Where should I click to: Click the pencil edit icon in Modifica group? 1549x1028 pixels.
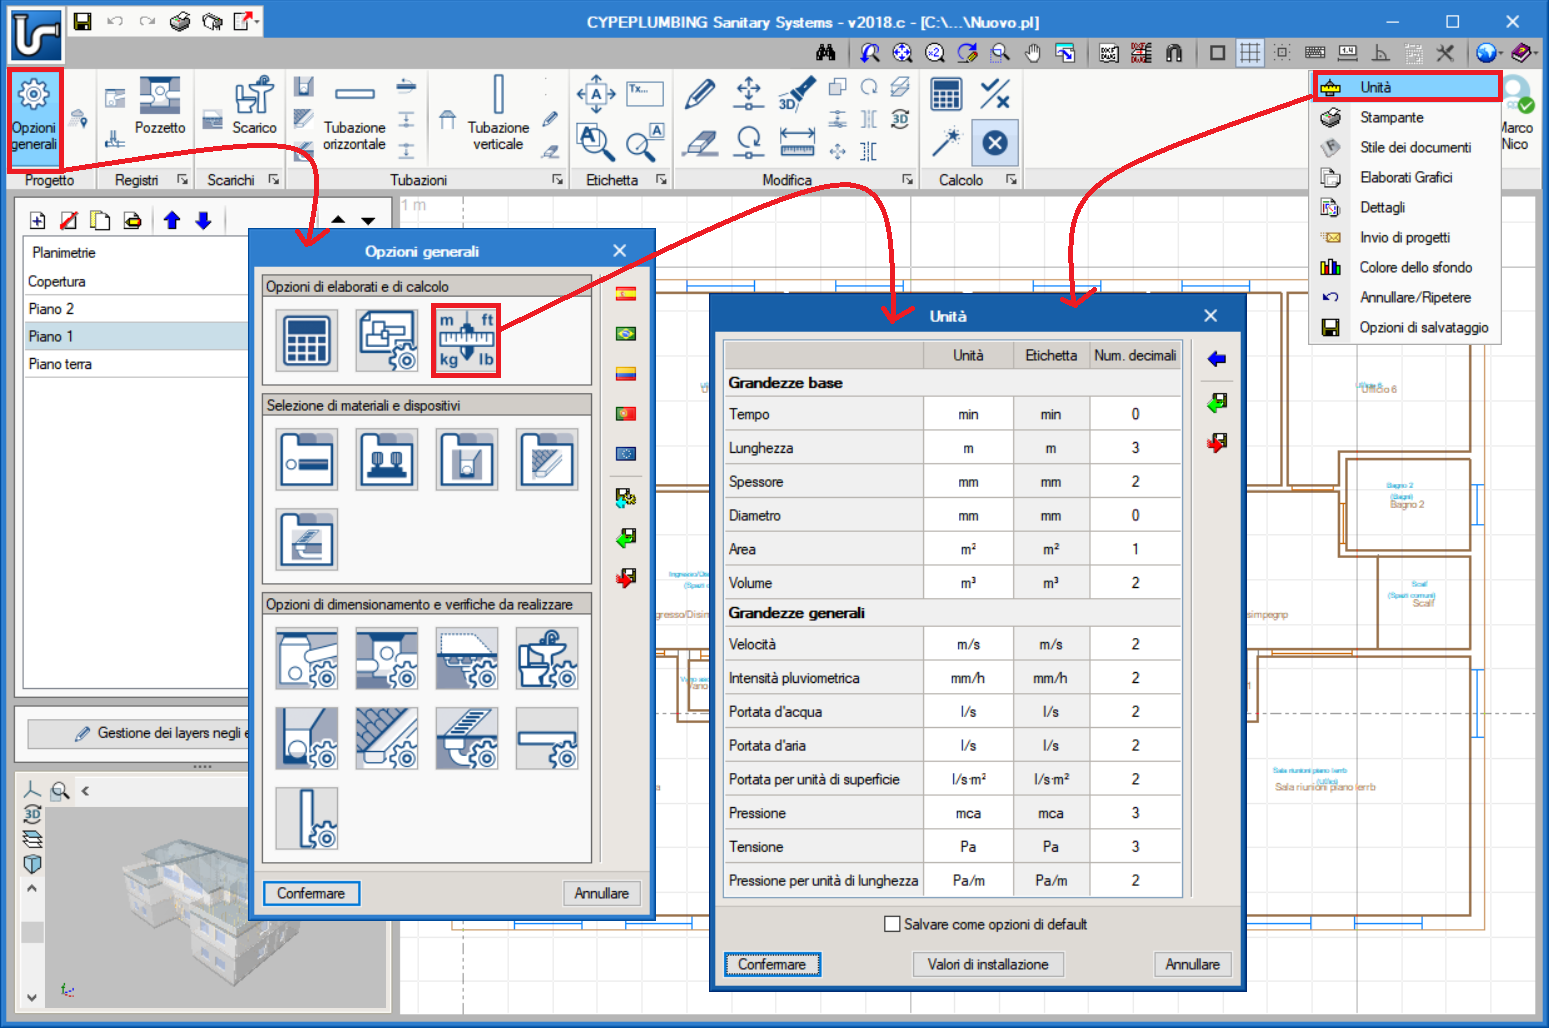point(700,94)
